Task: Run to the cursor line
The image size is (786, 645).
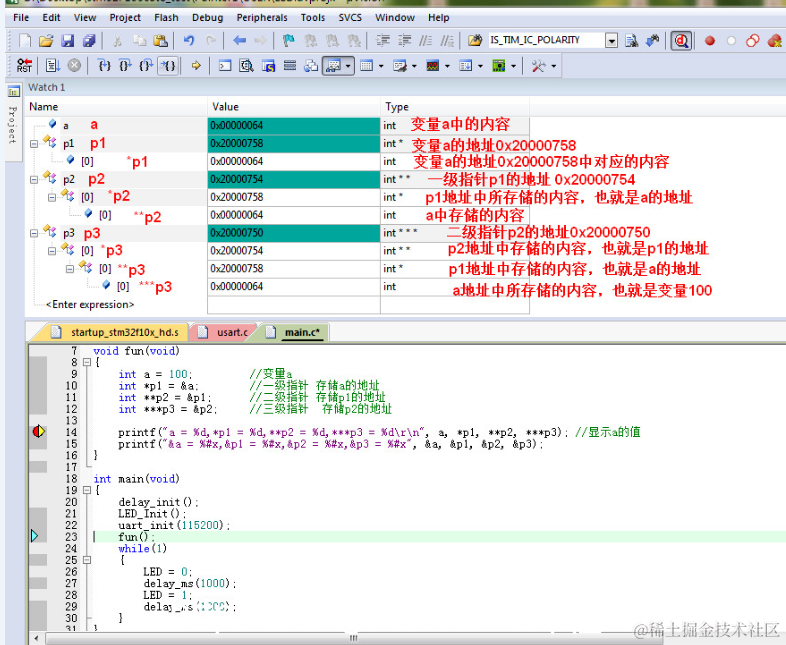Action: 167,66
